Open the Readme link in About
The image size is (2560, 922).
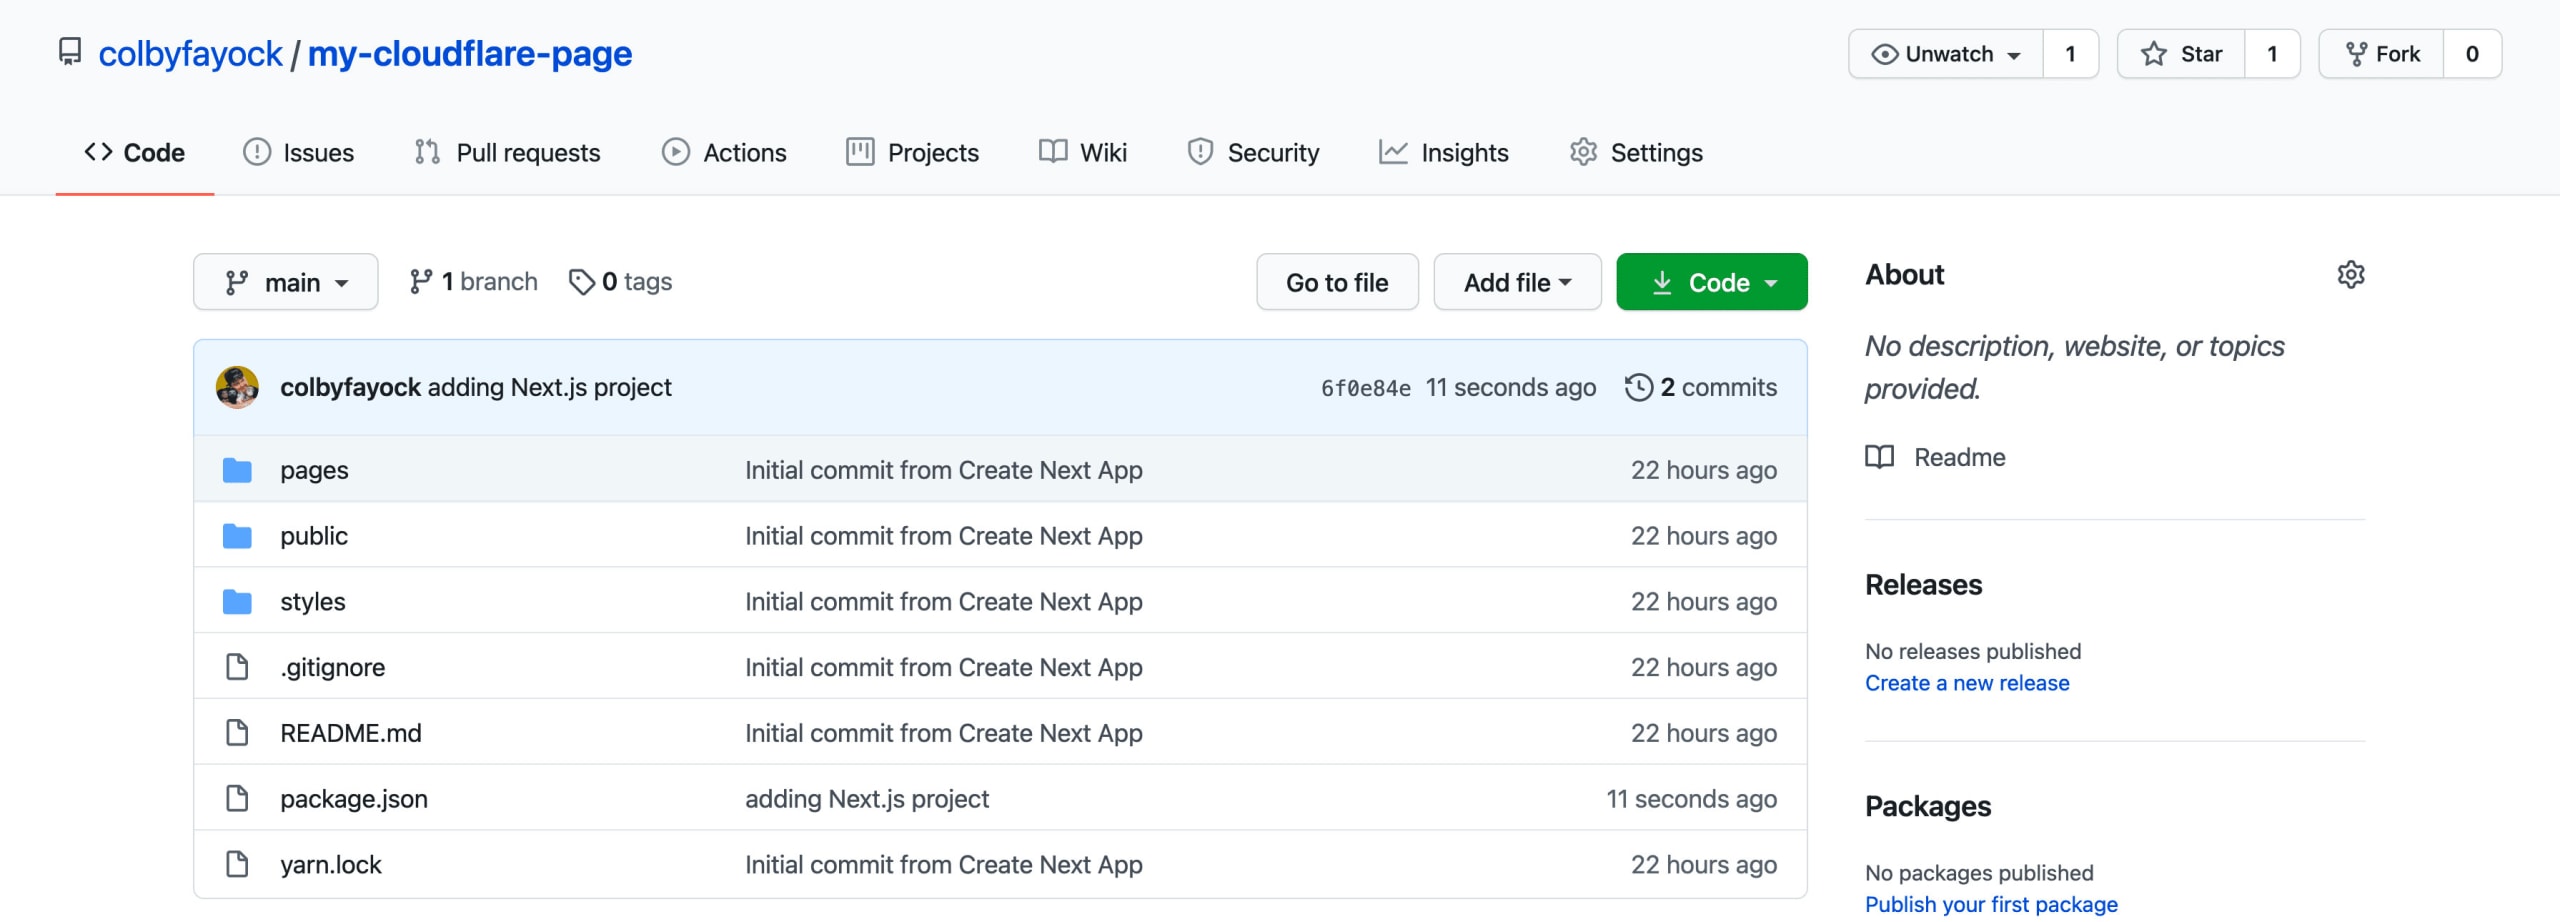[x=1959, y=457]
